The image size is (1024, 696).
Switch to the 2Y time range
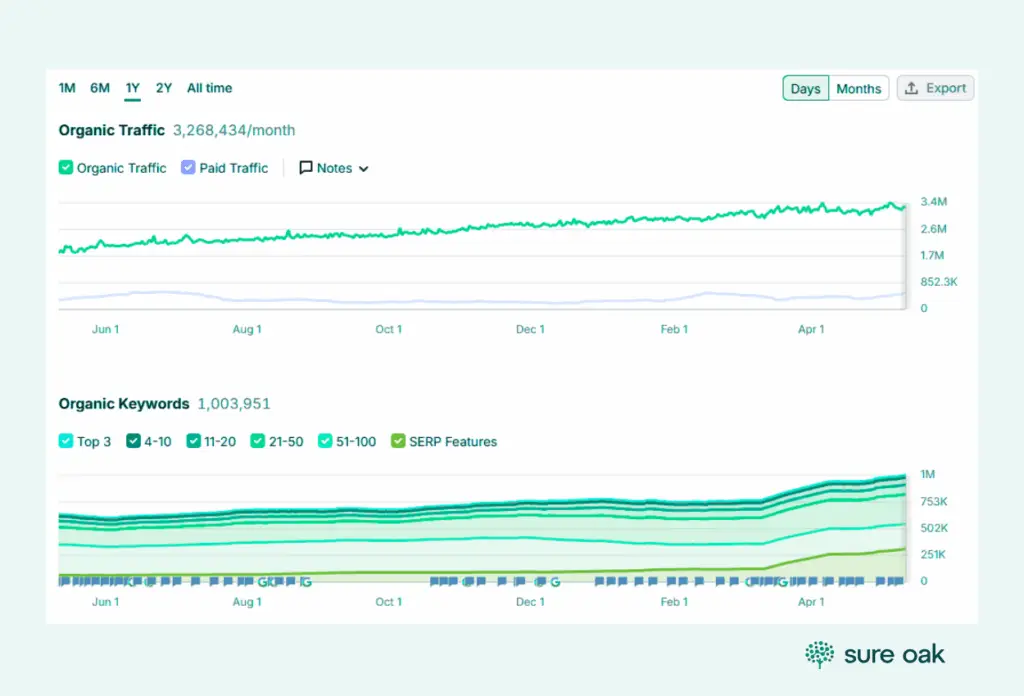point(163,88)
